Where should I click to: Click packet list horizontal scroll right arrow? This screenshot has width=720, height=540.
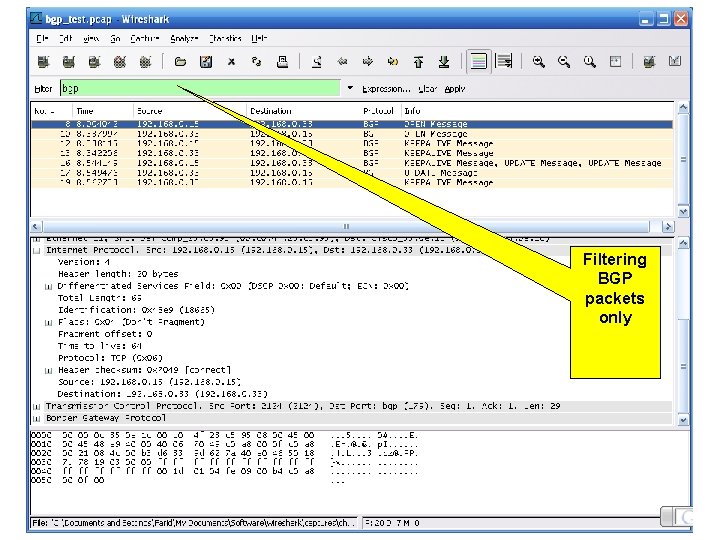668,226
